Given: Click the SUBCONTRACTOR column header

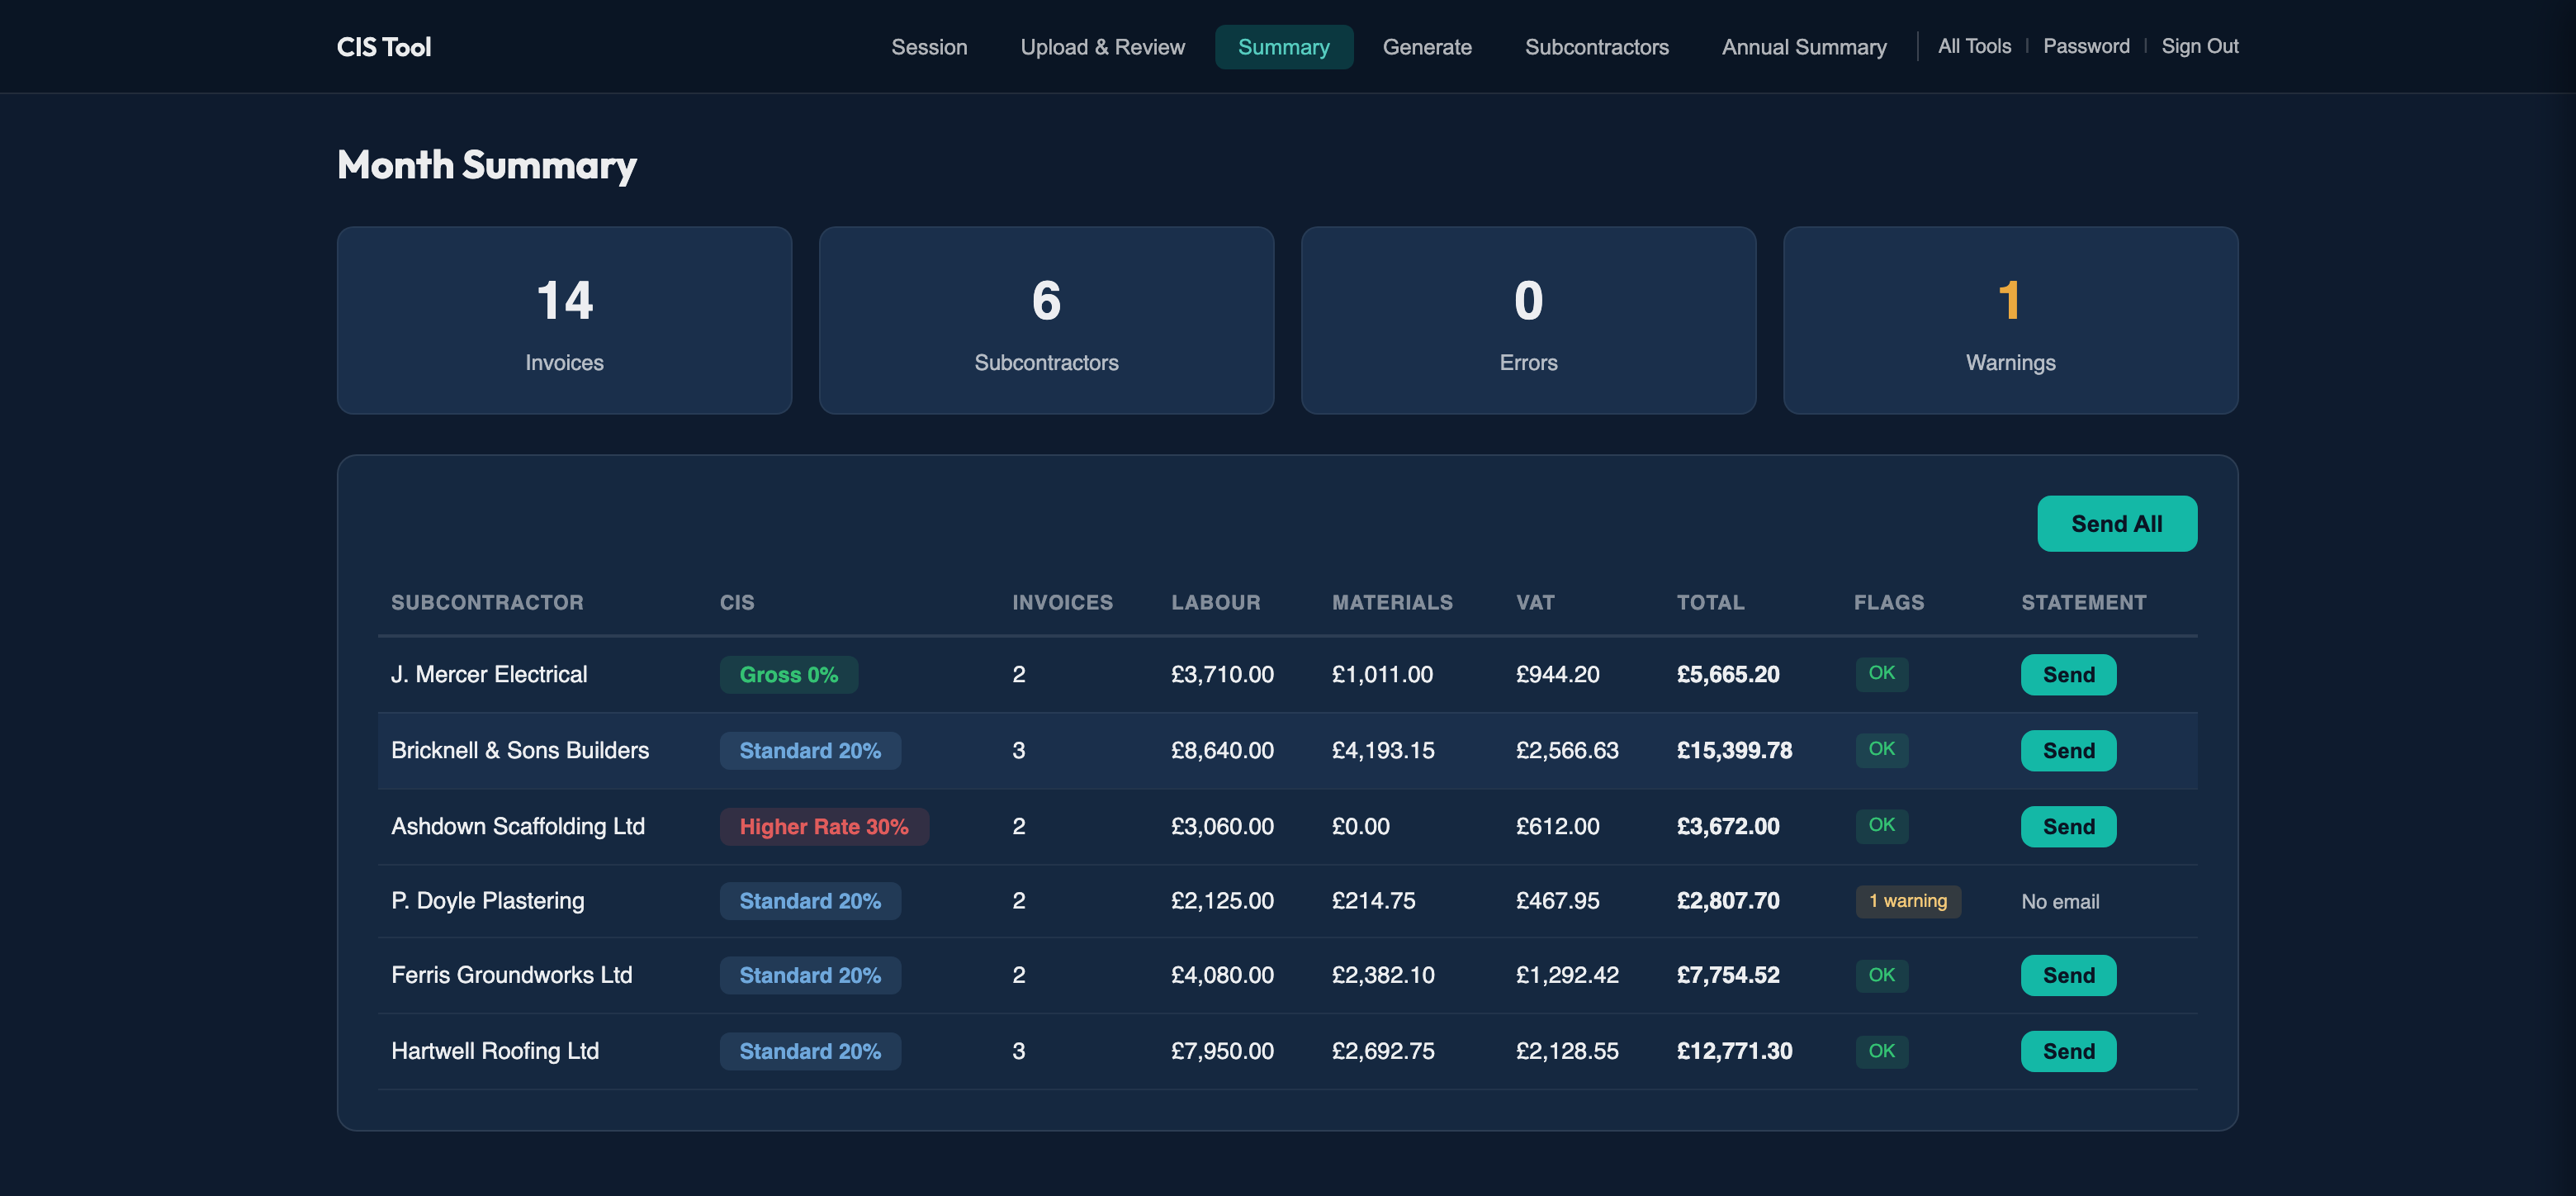Looking at the screenshot, I should [487, 602].
